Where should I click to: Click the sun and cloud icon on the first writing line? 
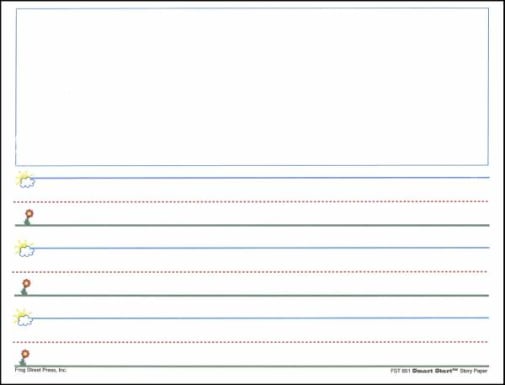(x=26, y=180)
